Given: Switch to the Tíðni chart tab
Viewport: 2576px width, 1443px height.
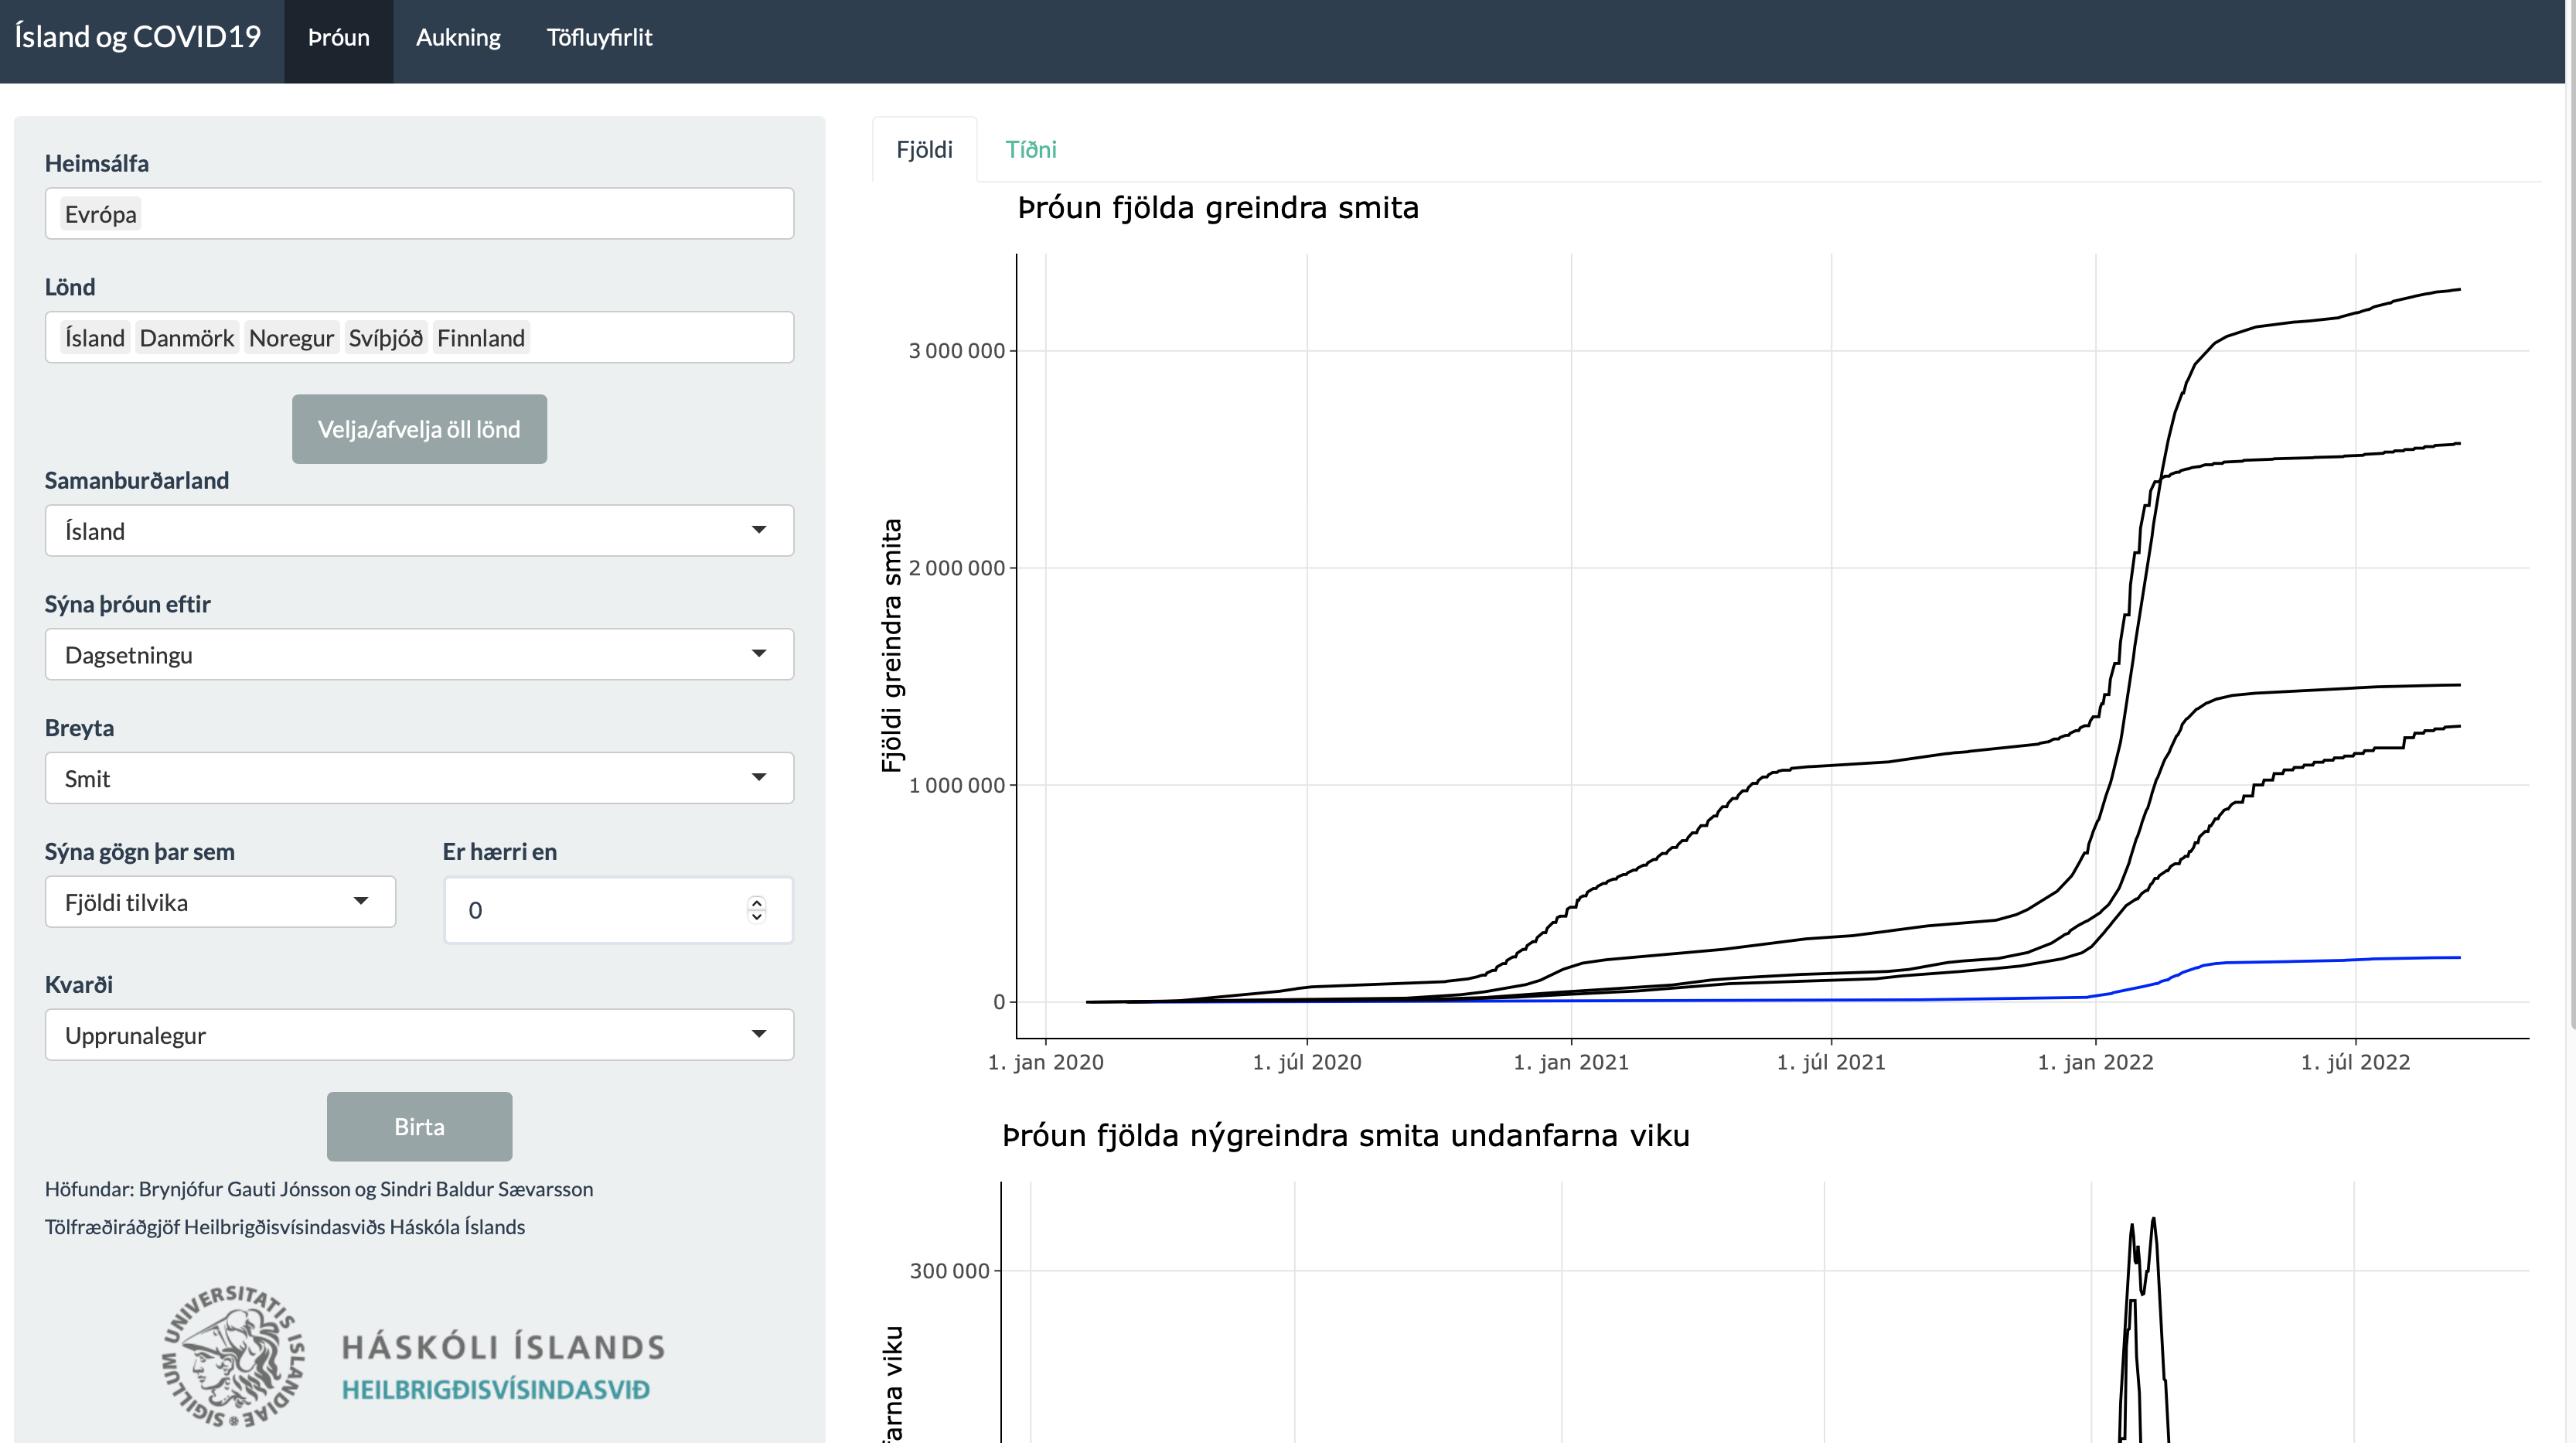Looking at the screenshot, I should pos(1030,149).
